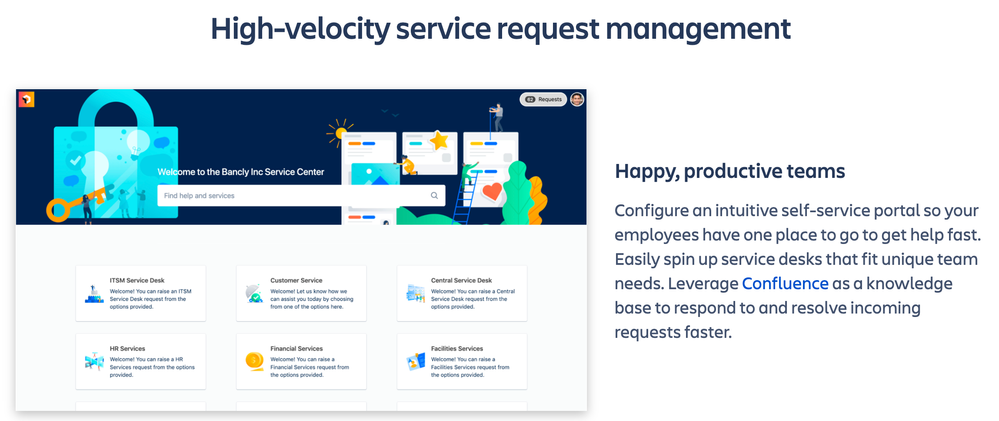Click the Central Service Desk icon
This screenshot has width=999, height=421.
[x=415, y=294]
